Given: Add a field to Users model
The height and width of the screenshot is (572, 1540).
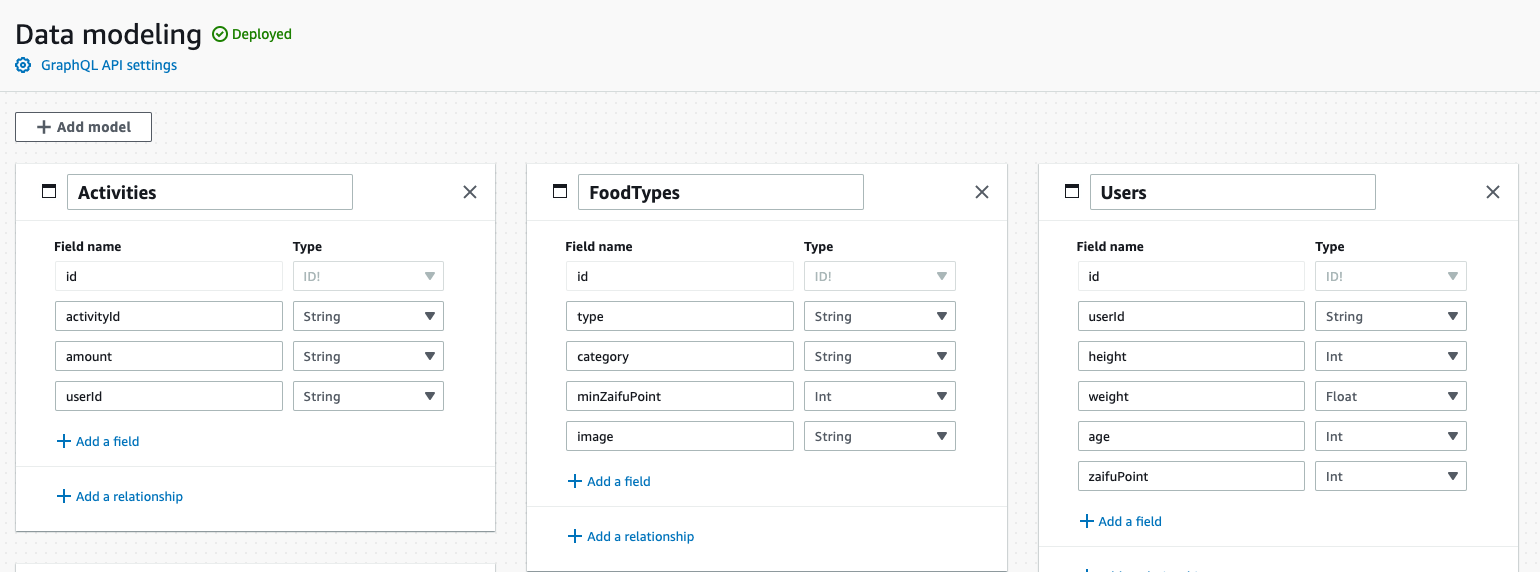Looking at the screenshot, I should (1120, 521).
